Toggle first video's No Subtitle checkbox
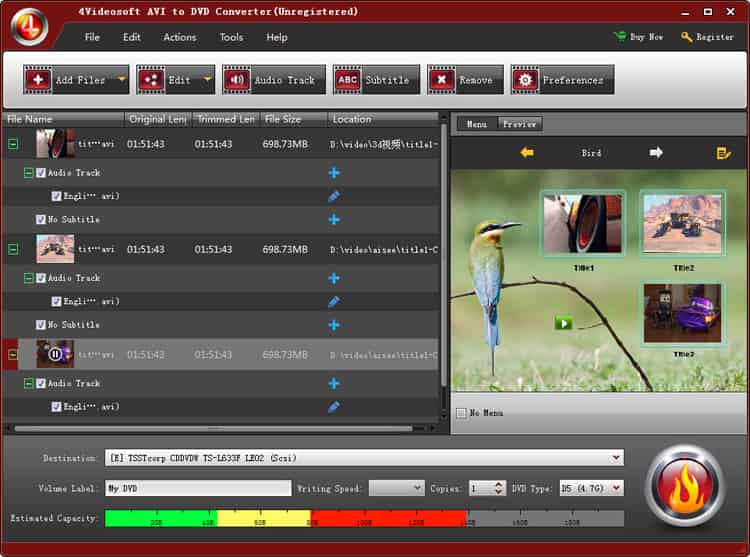Viewport: 750px width, 557px height. point(41,219)
